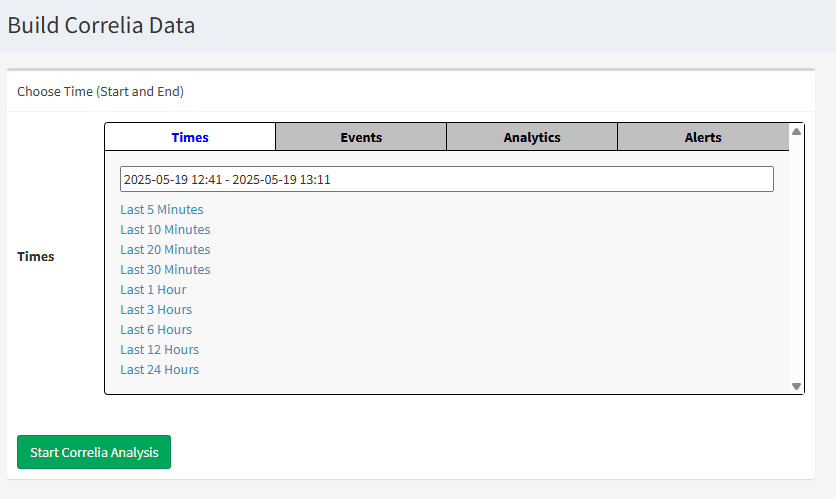Screen dimensions: 836x499
Task: Set time to Last 12 Hours
Action: (160, 350)
